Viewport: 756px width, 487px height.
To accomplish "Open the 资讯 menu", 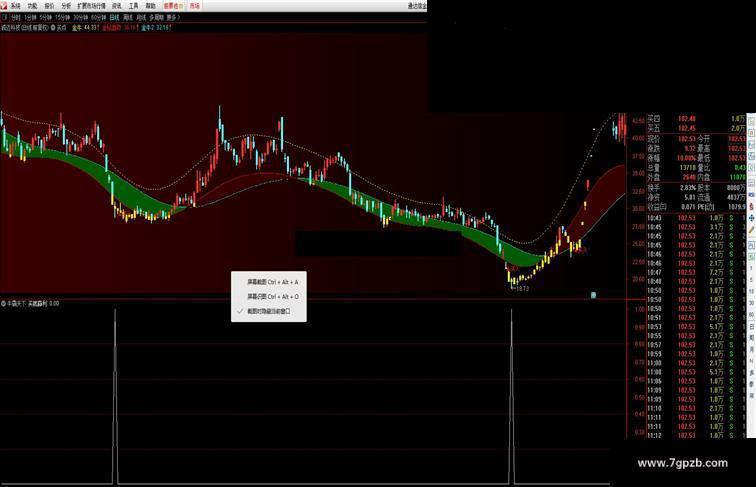I will coord(117,6).
